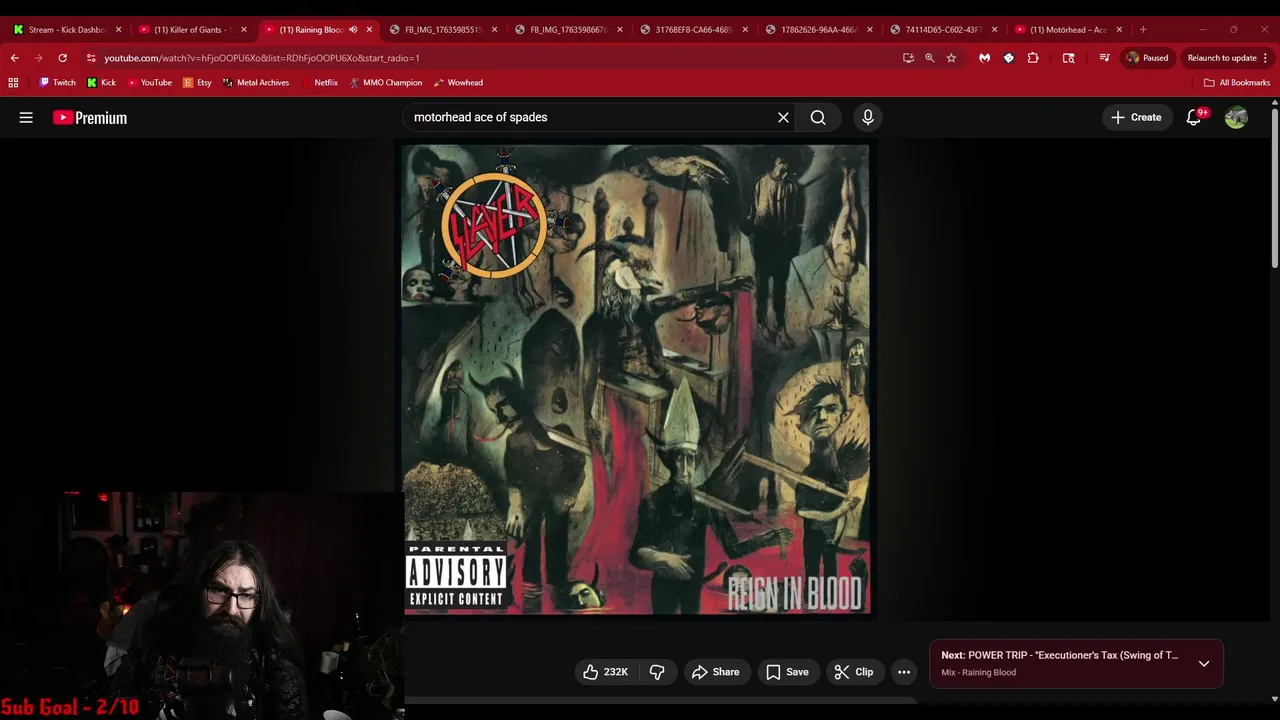This screenshot has width=1280, height=720.
Task: Expand the Next up queue chevron
Action: (1204, 664)
